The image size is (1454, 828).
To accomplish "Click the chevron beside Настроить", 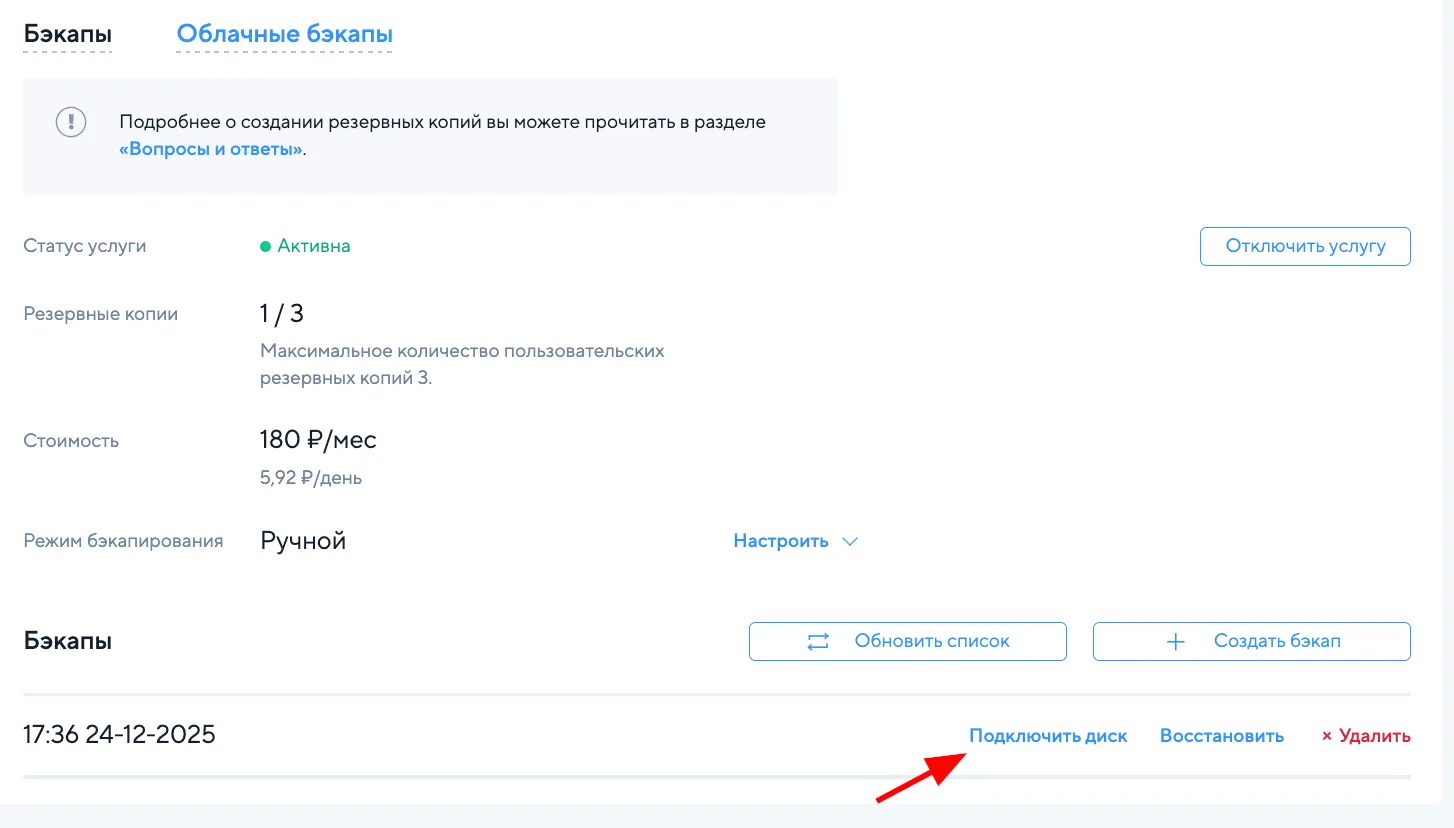I will 850,541.
